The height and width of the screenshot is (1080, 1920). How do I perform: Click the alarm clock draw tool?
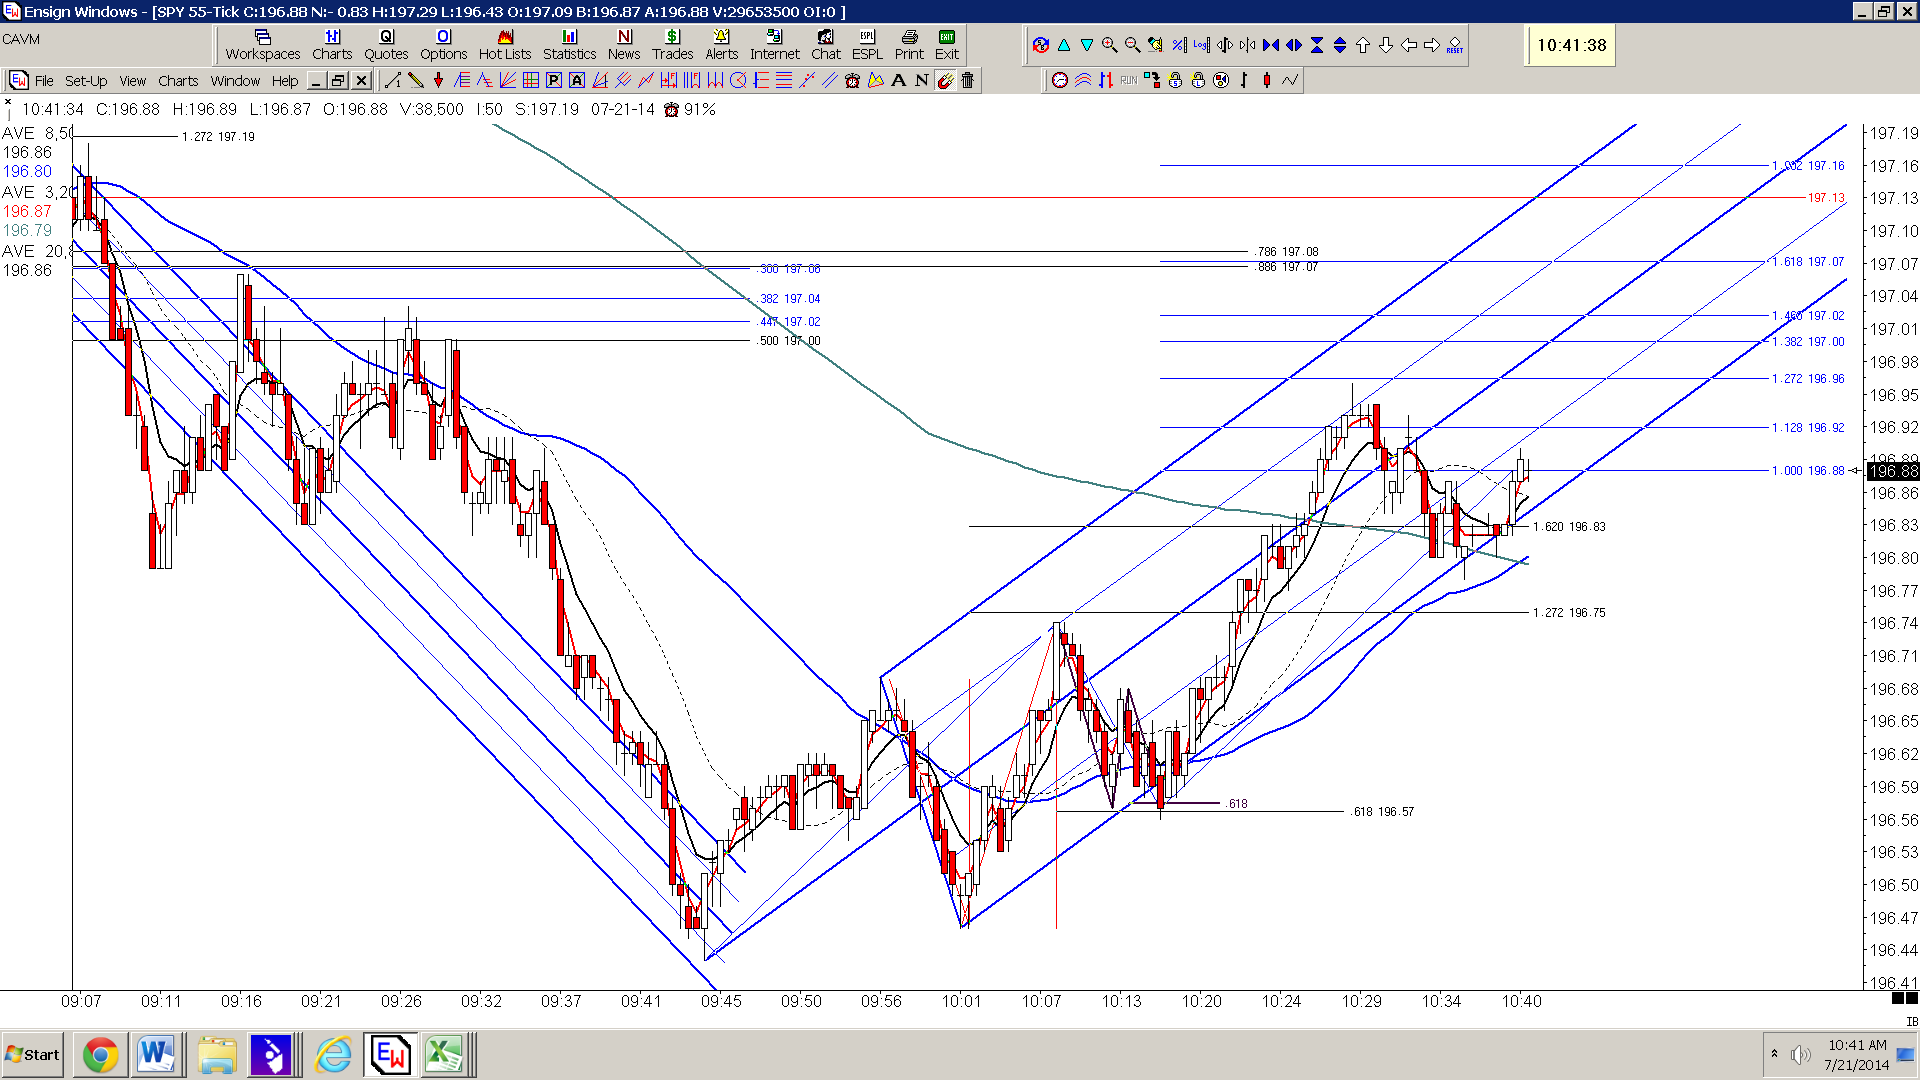point(852,80)
